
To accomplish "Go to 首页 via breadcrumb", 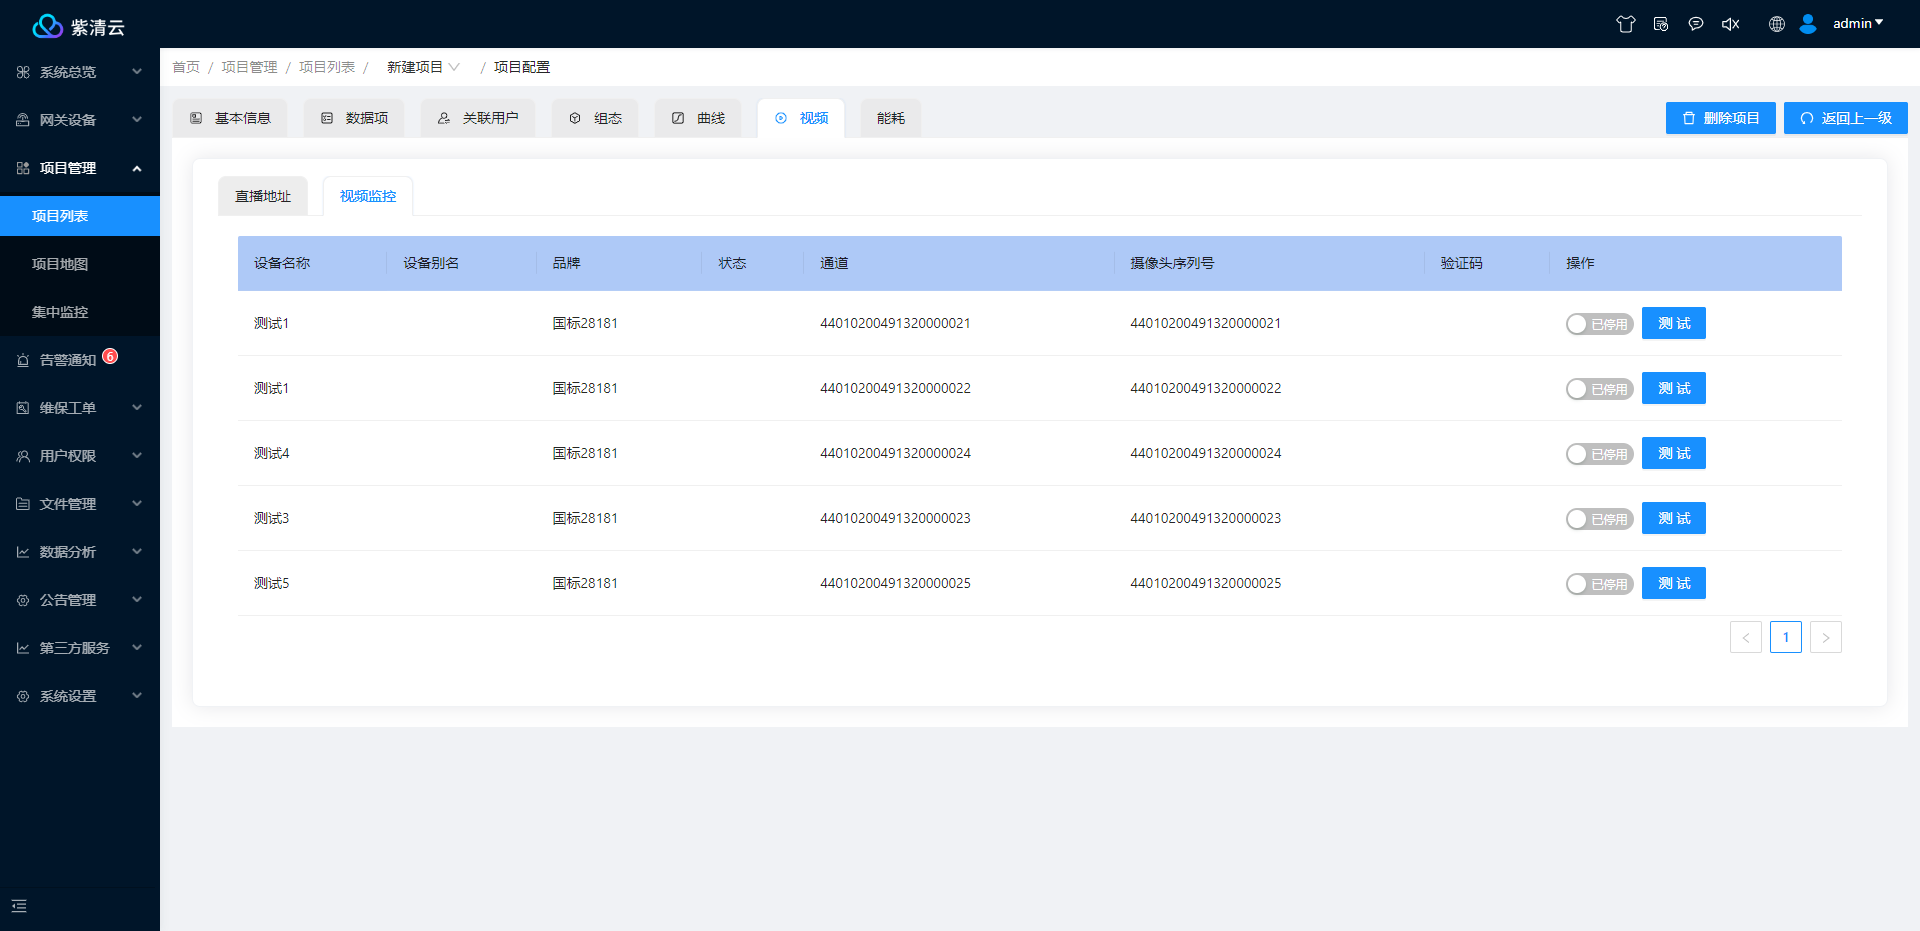I will coord(186,67).
